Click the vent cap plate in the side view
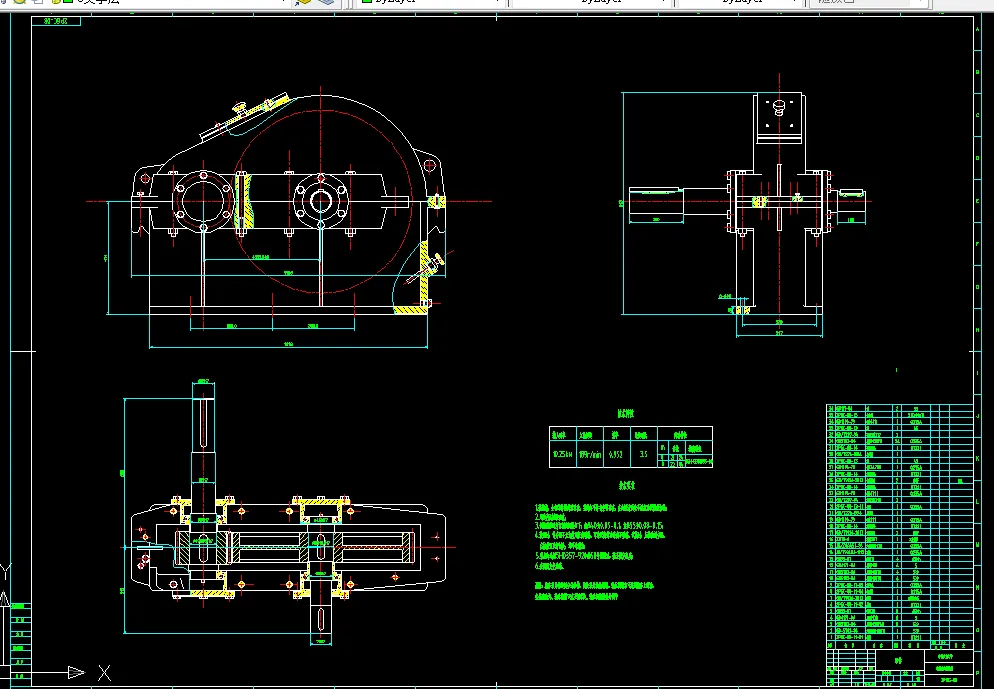Screen dimensions: 994x689 779,117
